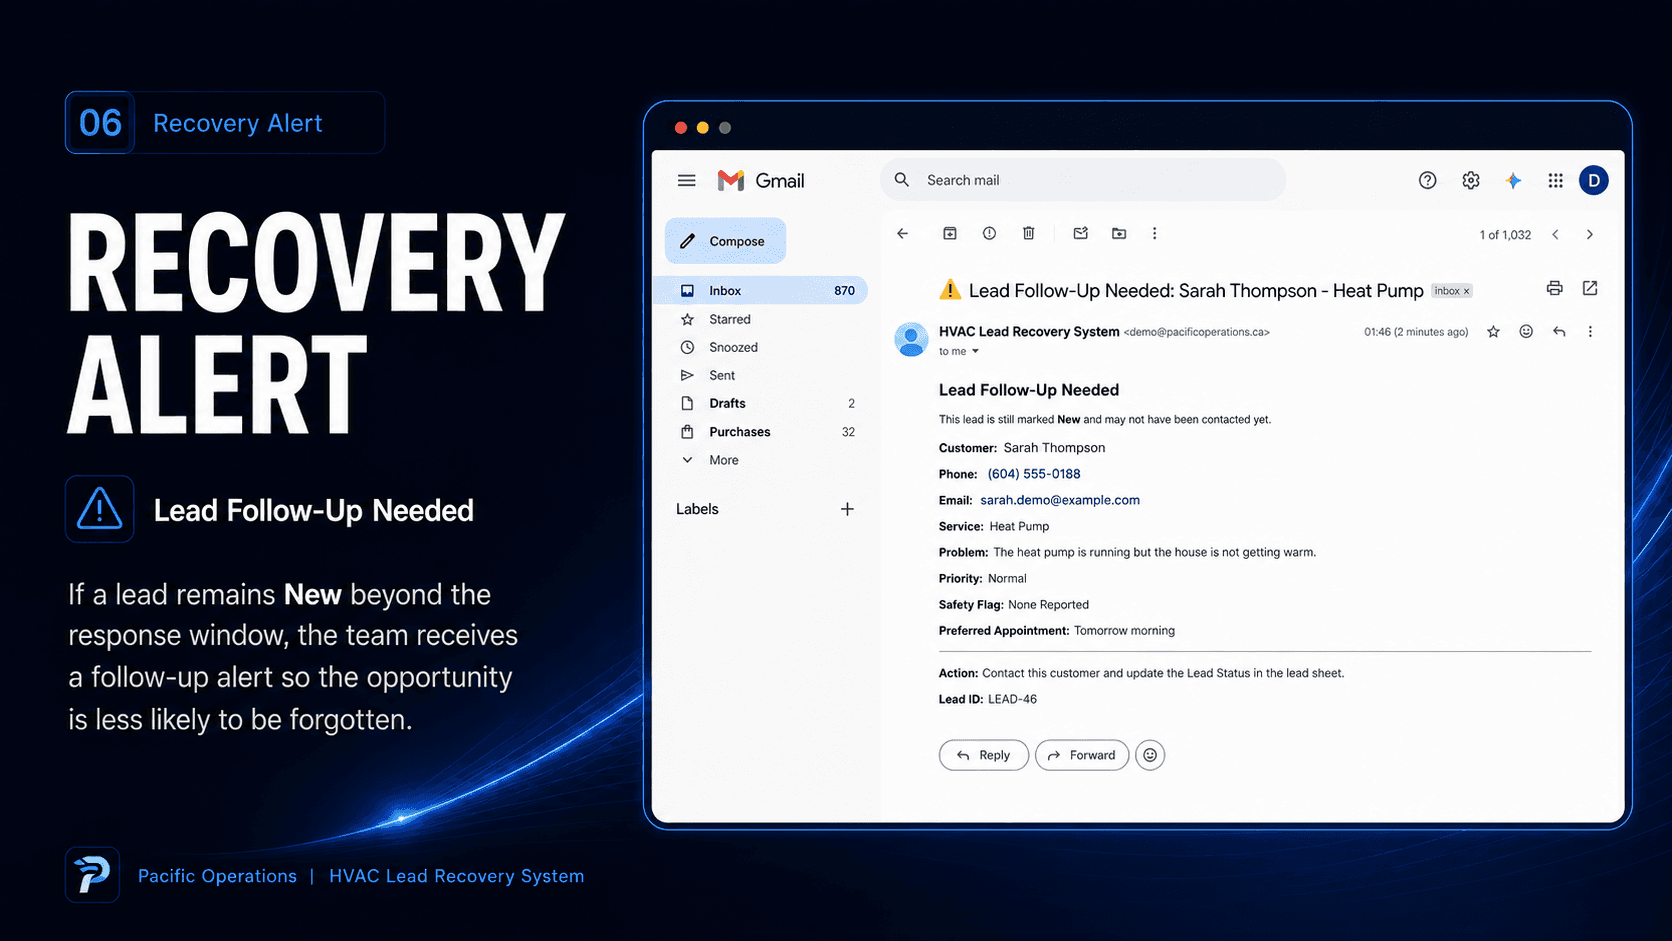Go back to inbox arrow

902,234
